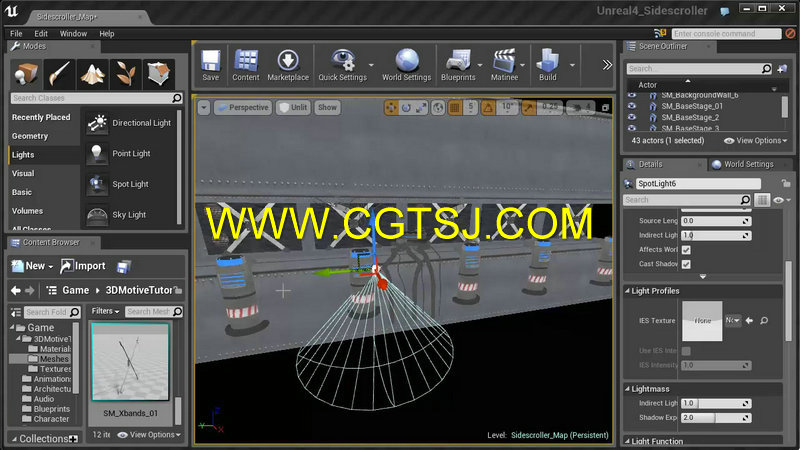Click the Game breadcrumb path
Image resolution: width=800 pixels, height=450 pixels.
76,290
